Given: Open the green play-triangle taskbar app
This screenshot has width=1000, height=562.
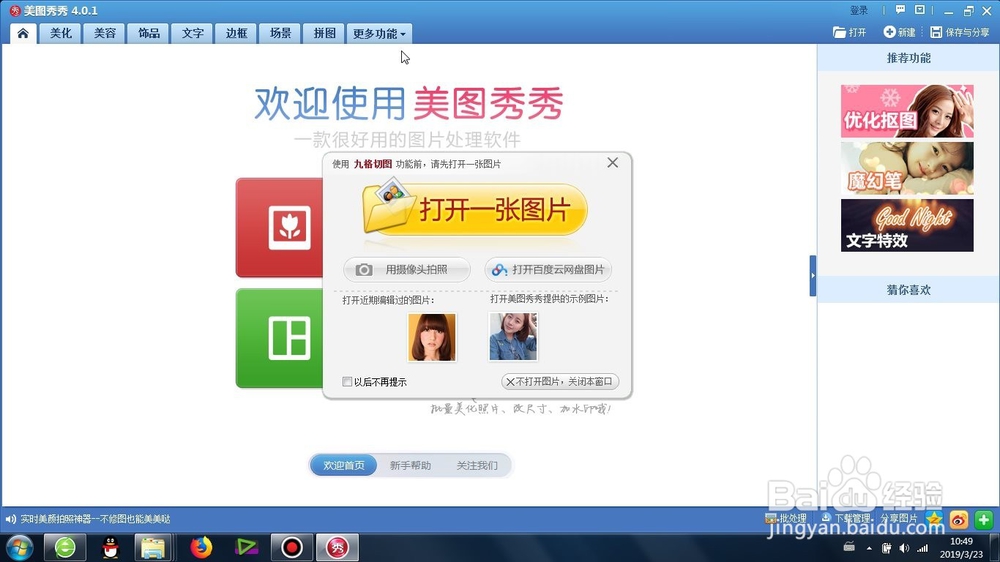Looking at the screenshot, I should pyautogui.click(x=246, y=547).
